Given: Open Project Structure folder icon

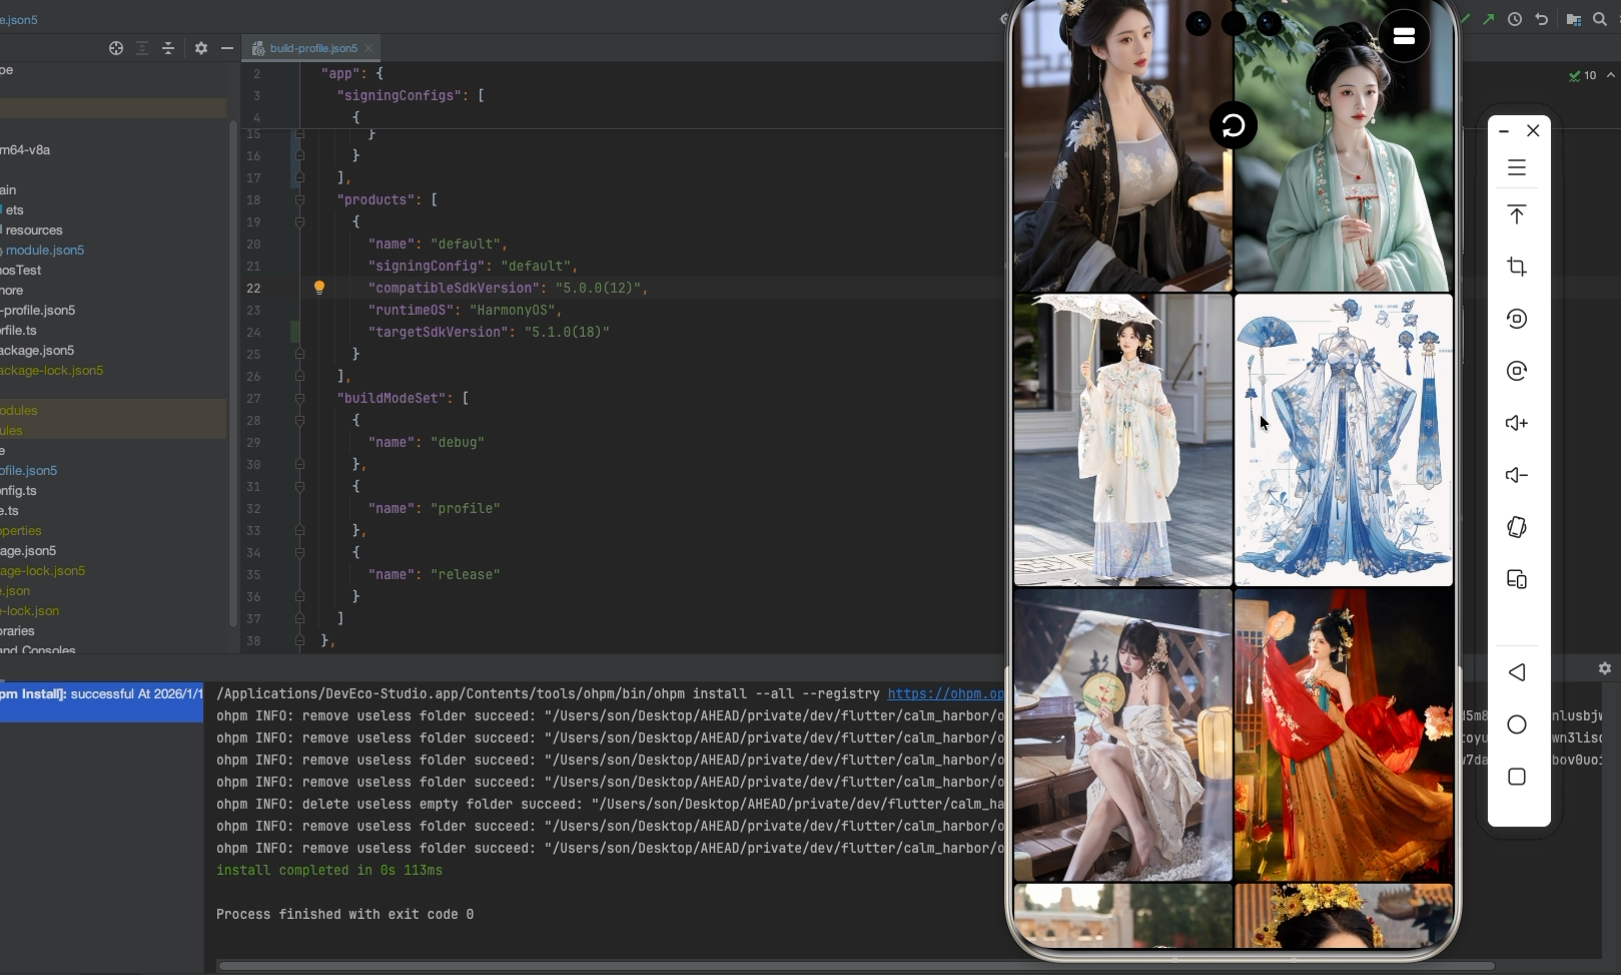Looking at the screenshot, I should [x=1573, y=19].
